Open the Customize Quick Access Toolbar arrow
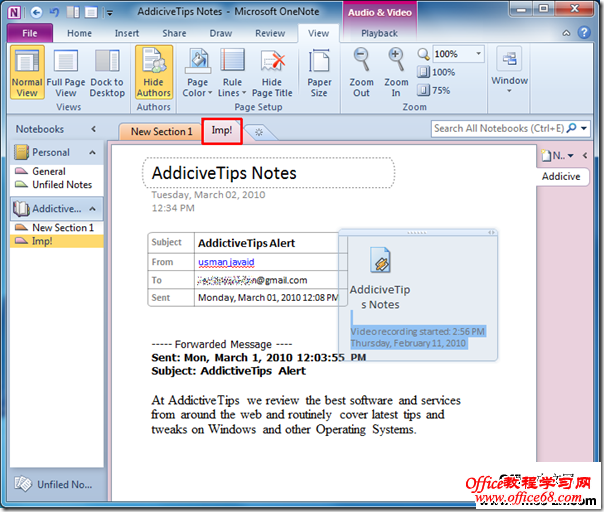604x512 pixels. (110, 13)
